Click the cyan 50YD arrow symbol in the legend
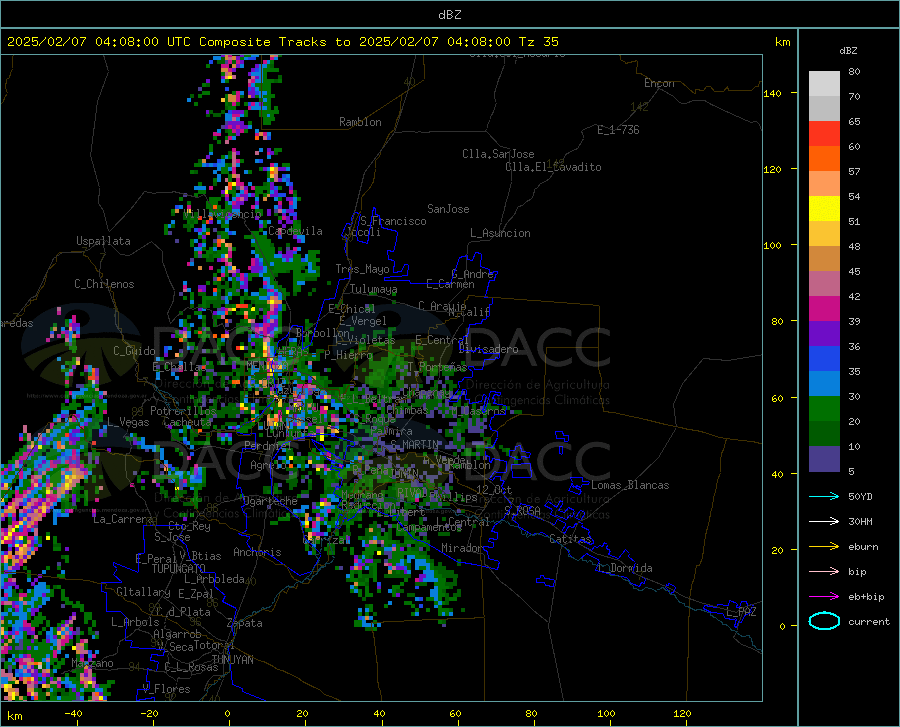The width and height of the screenshot is (900, 727). (824, 496)
